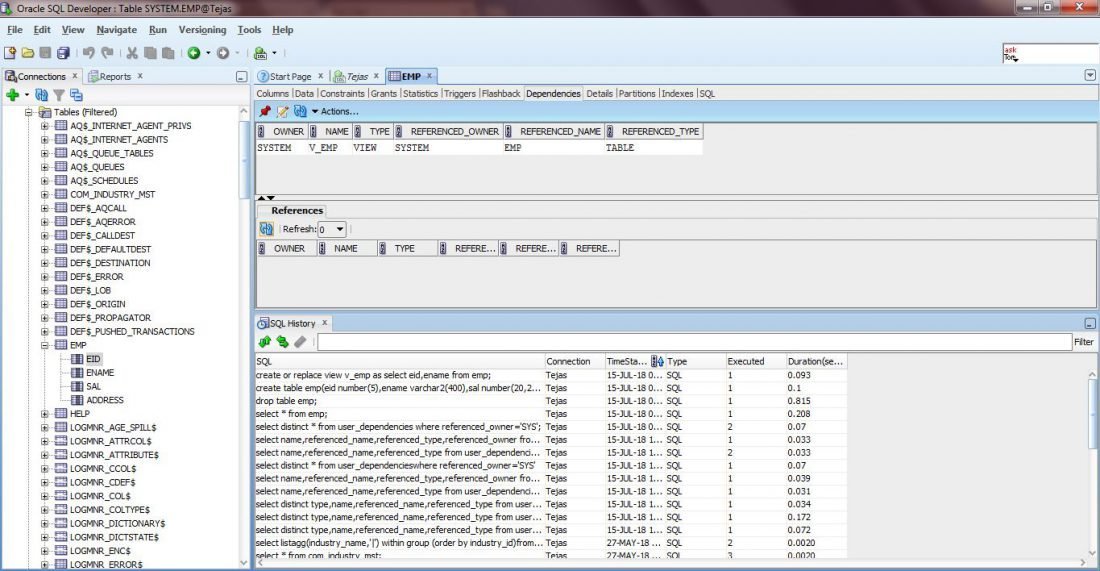Switch to the Tejas worksheet tab
Viewport: 1100px width, 571px height.
[357, 76]
